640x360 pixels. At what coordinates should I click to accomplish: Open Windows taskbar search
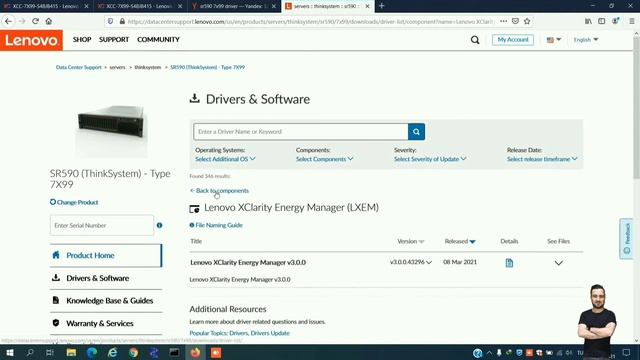point(30,353)
